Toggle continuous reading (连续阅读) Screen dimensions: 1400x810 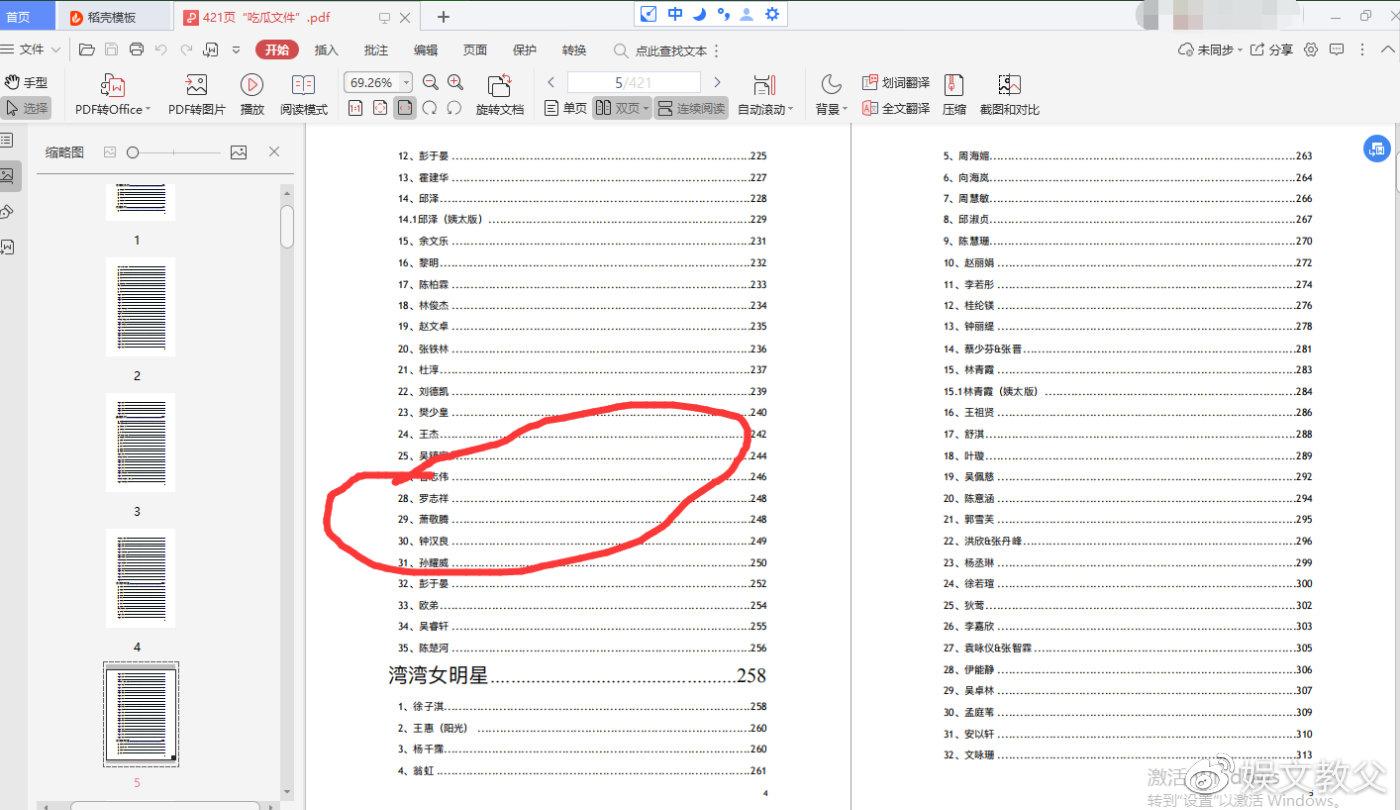(691, 108)
